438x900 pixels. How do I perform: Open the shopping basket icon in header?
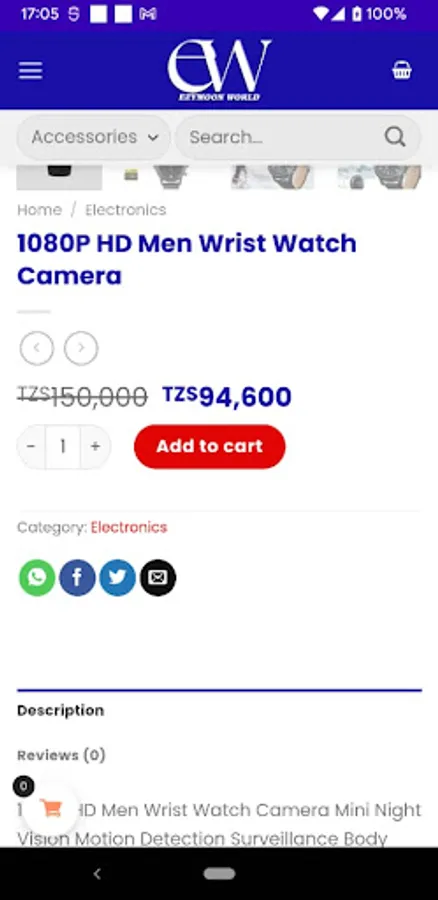(x=401, y=71)
